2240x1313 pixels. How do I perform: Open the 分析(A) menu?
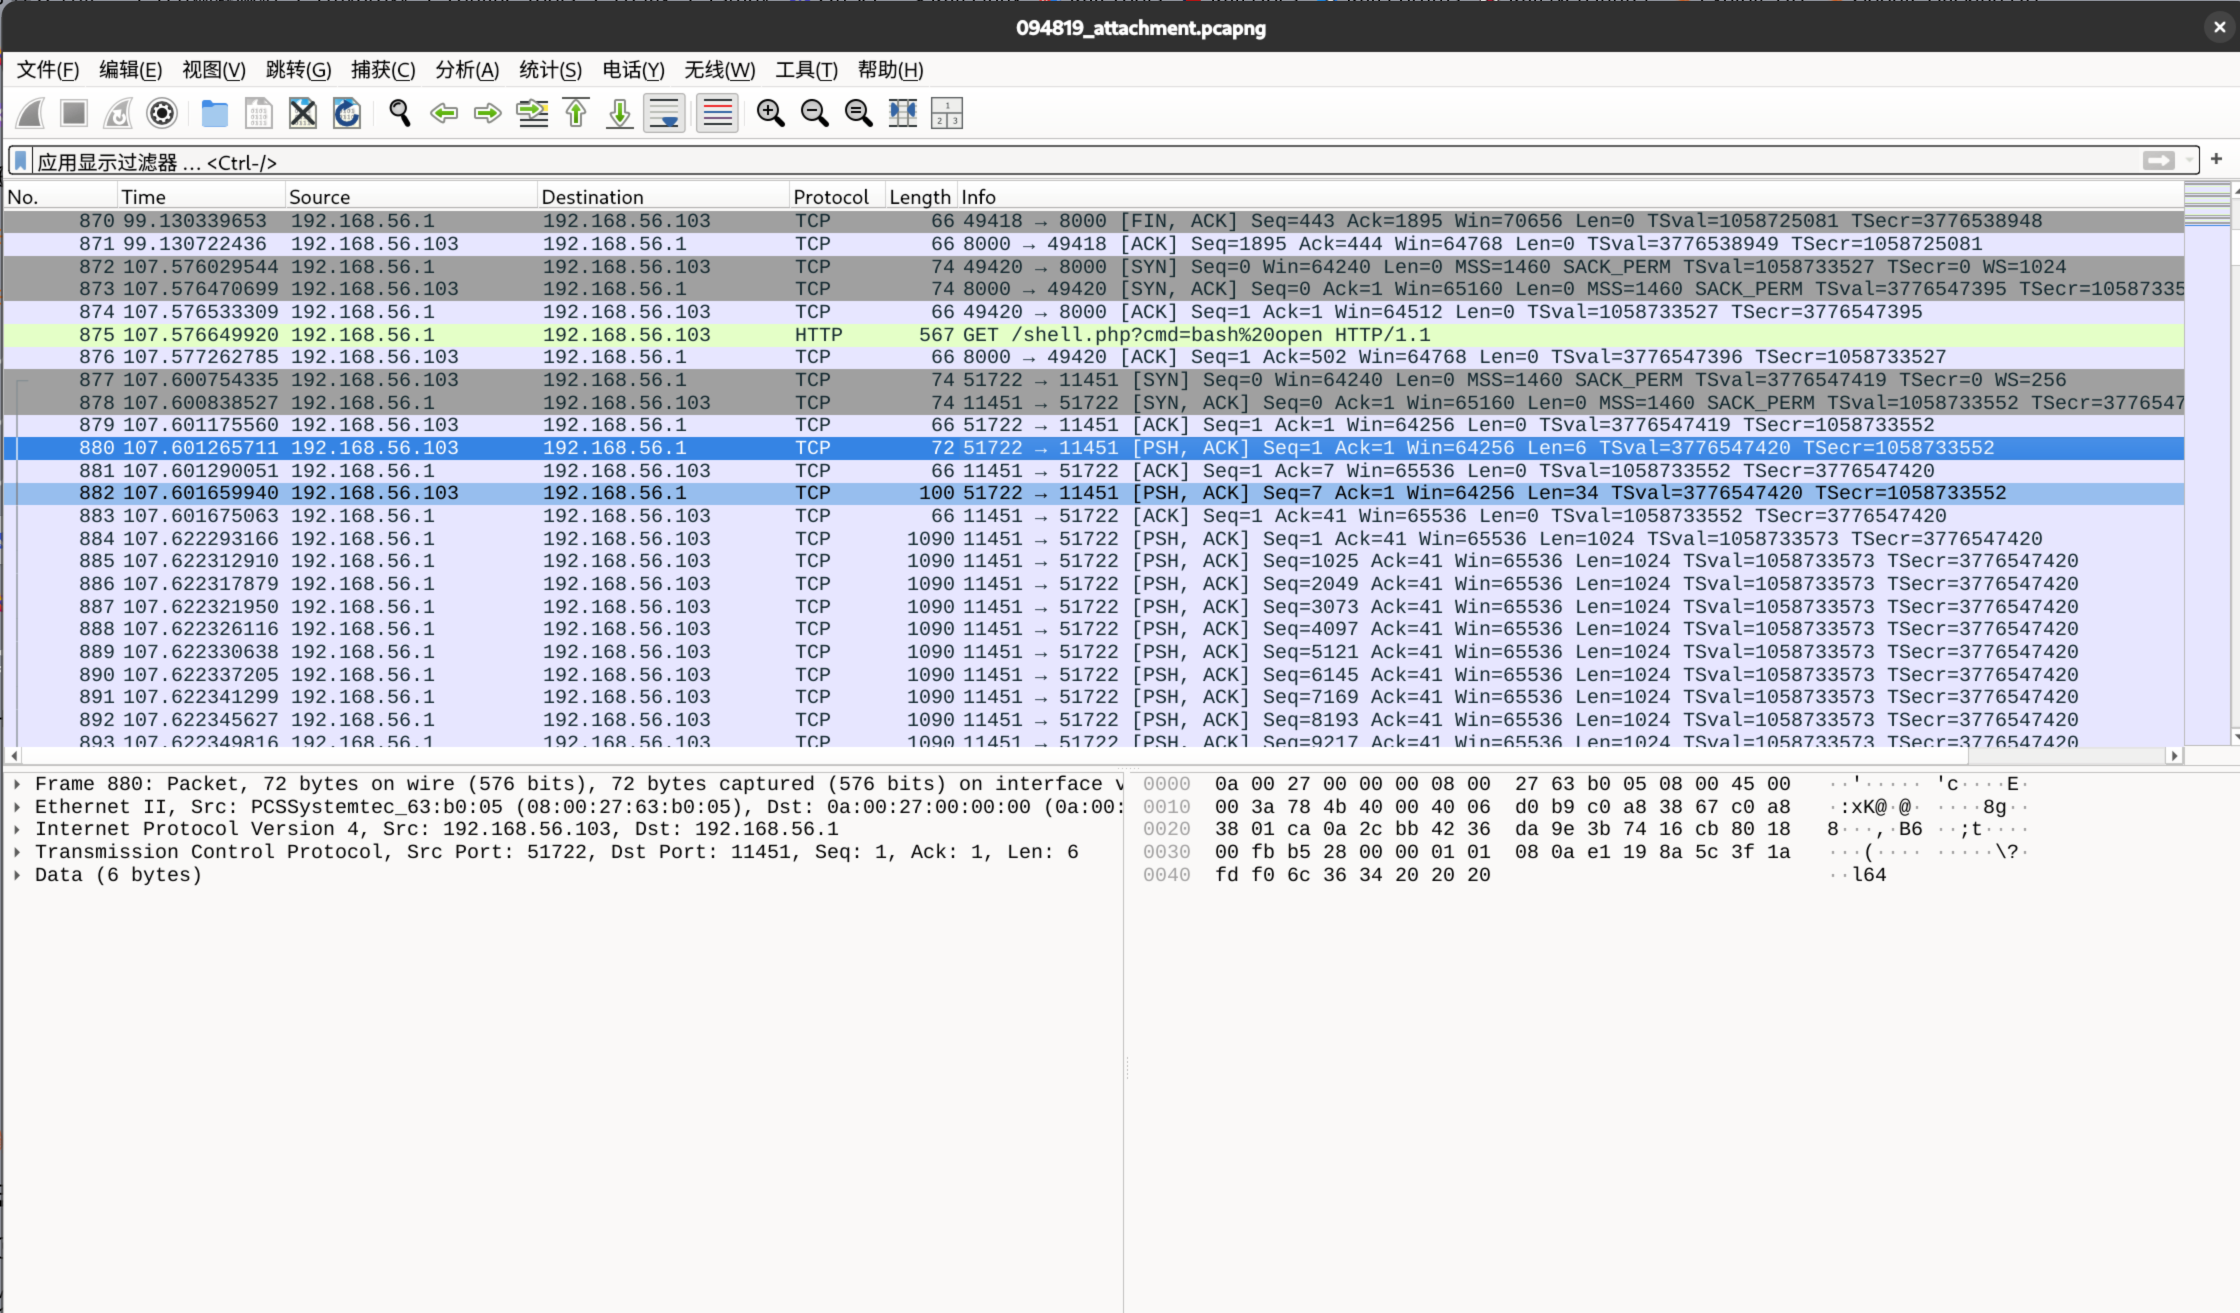click(x=466, y=70)
